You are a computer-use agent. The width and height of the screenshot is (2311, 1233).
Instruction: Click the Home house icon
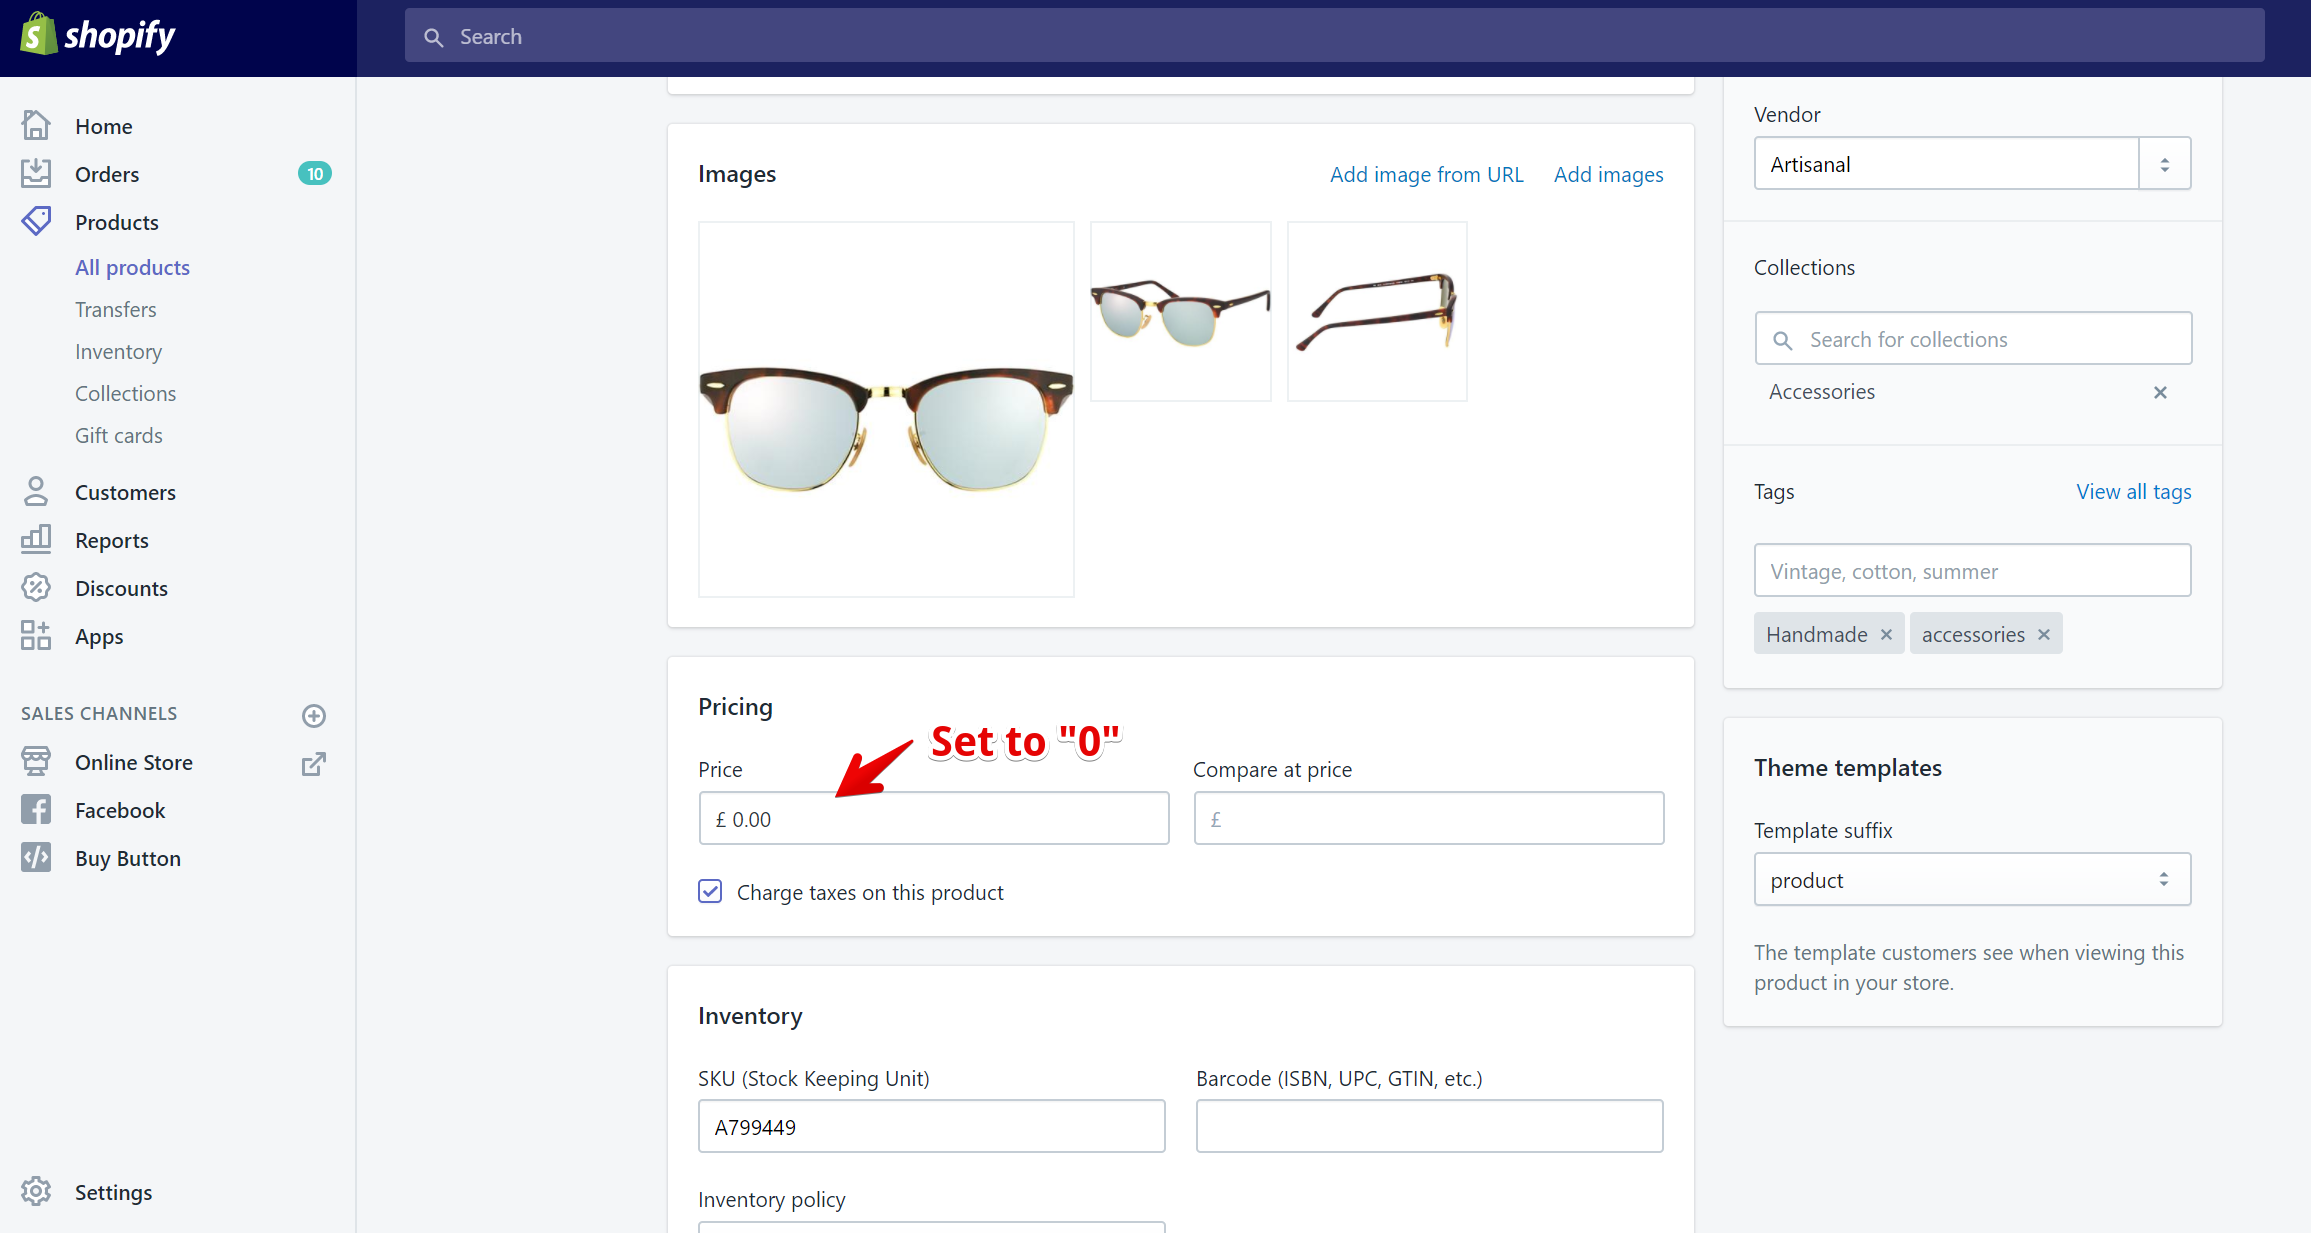pyautogui.click(x=36, y=126)
